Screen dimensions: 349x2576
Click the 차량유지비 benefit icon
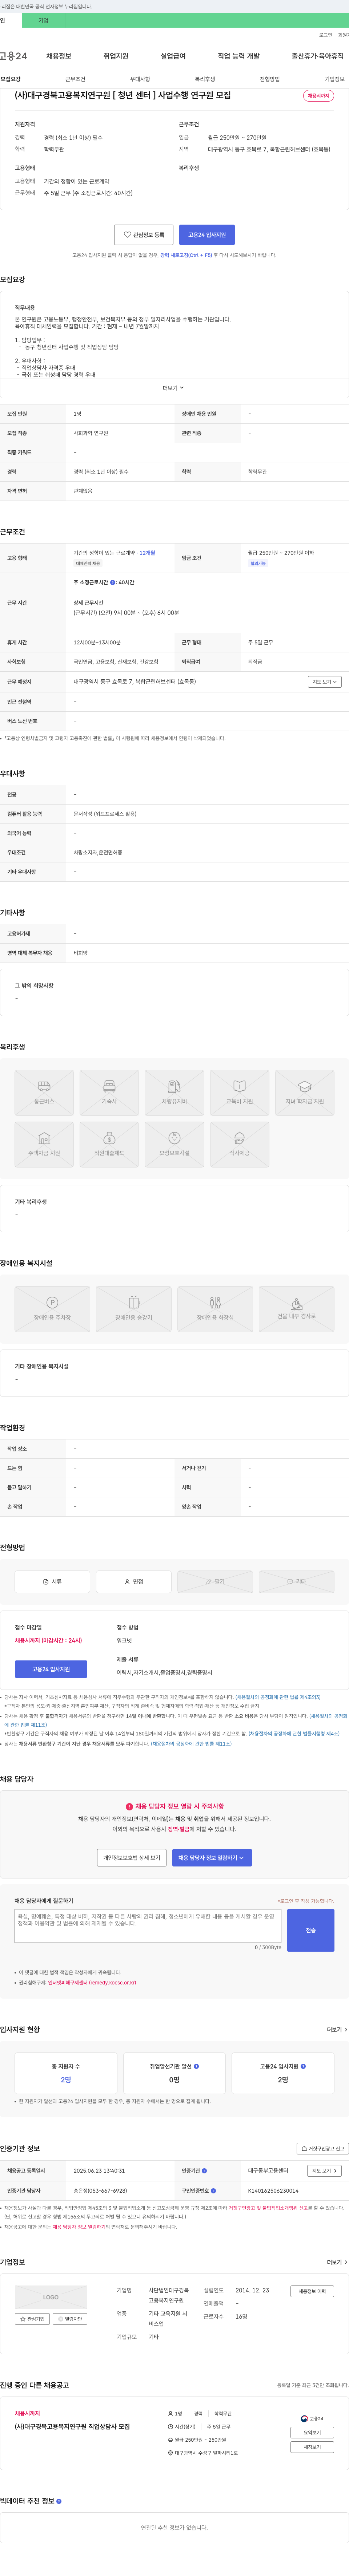[174, 1093]
